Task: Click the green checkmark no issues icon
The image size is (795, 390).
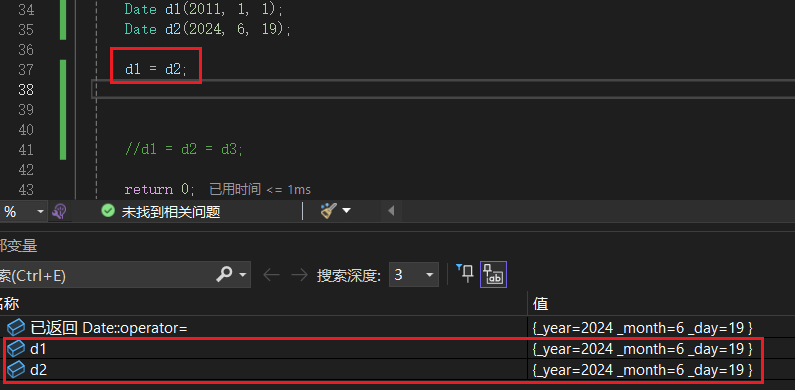Action: pyautogui.click(x=108, y=210)
